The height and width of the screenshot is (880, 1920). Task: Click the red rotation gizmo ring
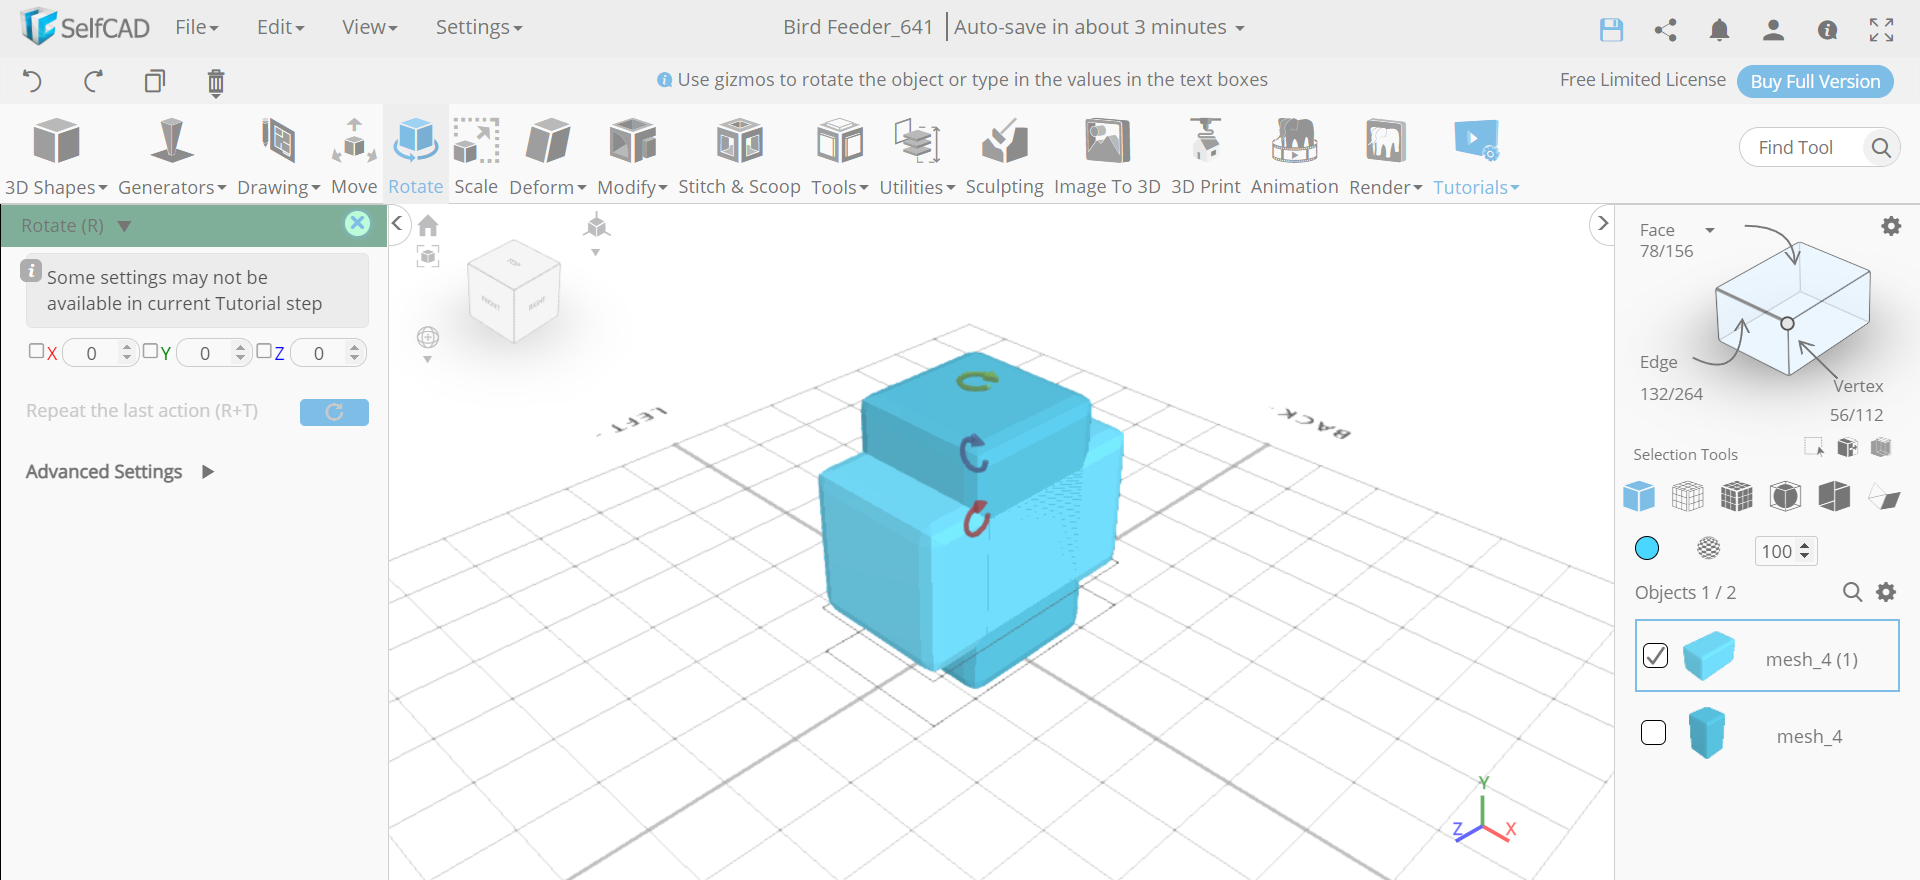976,519
